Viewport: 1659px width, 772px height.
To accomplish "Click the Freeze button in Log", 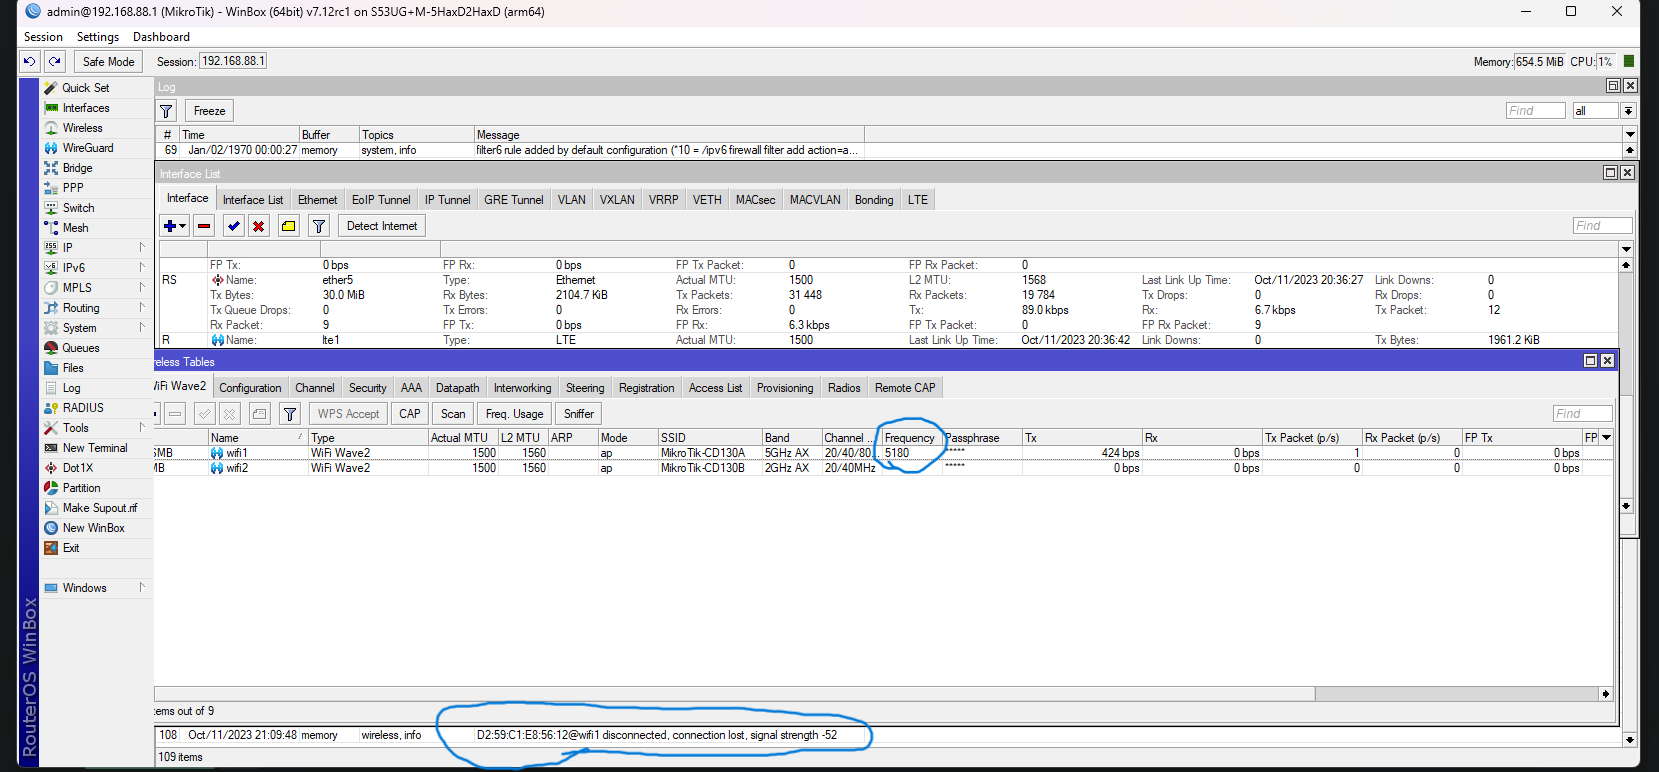I will pos(209,111).
